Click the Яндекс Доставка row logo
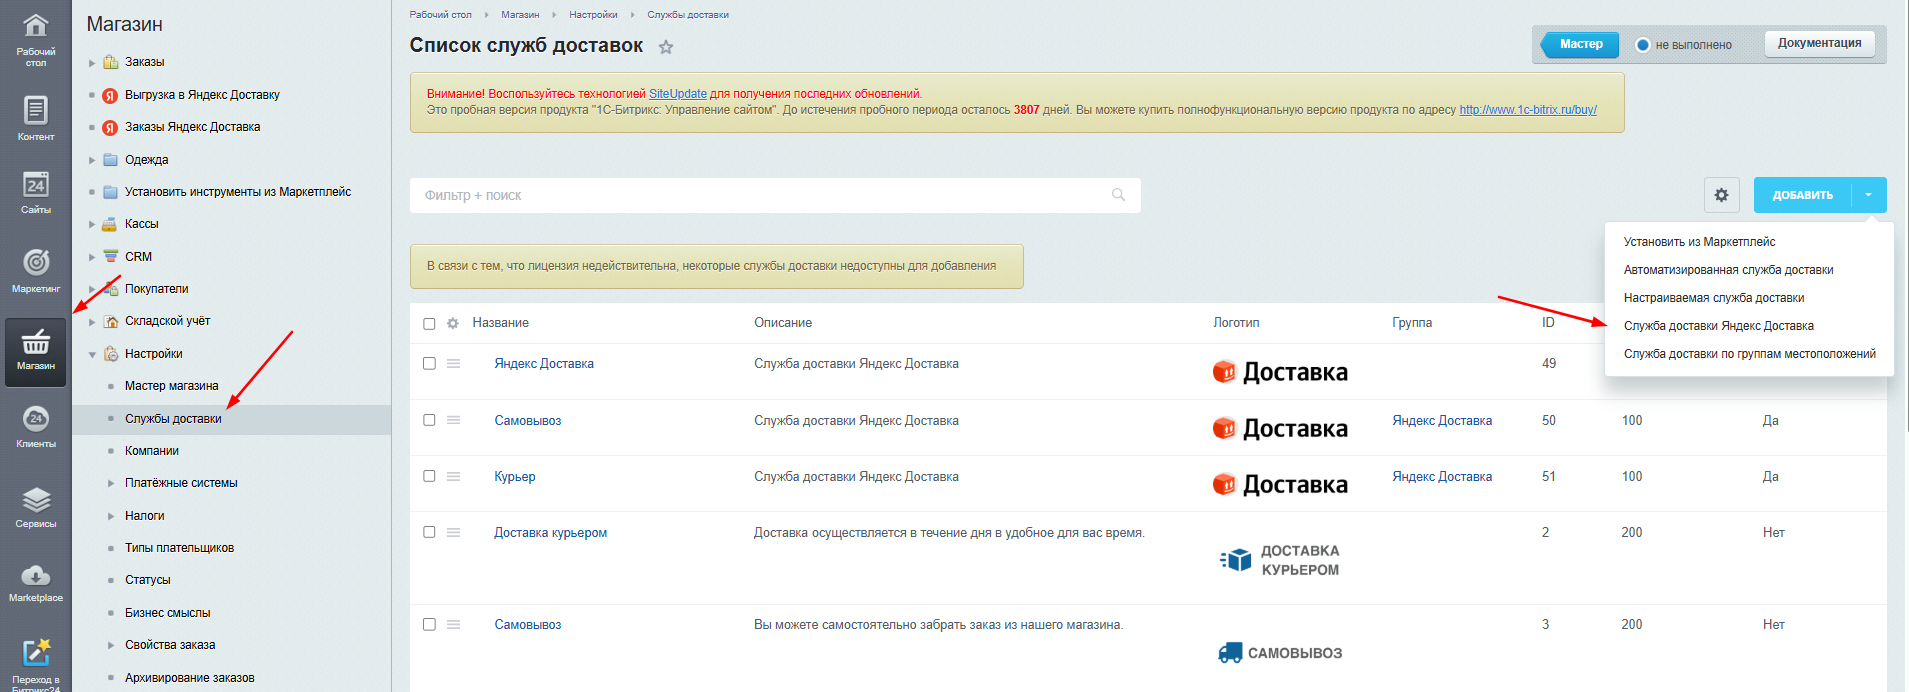The image size is (1909, 692). [x=1280, y=372]
